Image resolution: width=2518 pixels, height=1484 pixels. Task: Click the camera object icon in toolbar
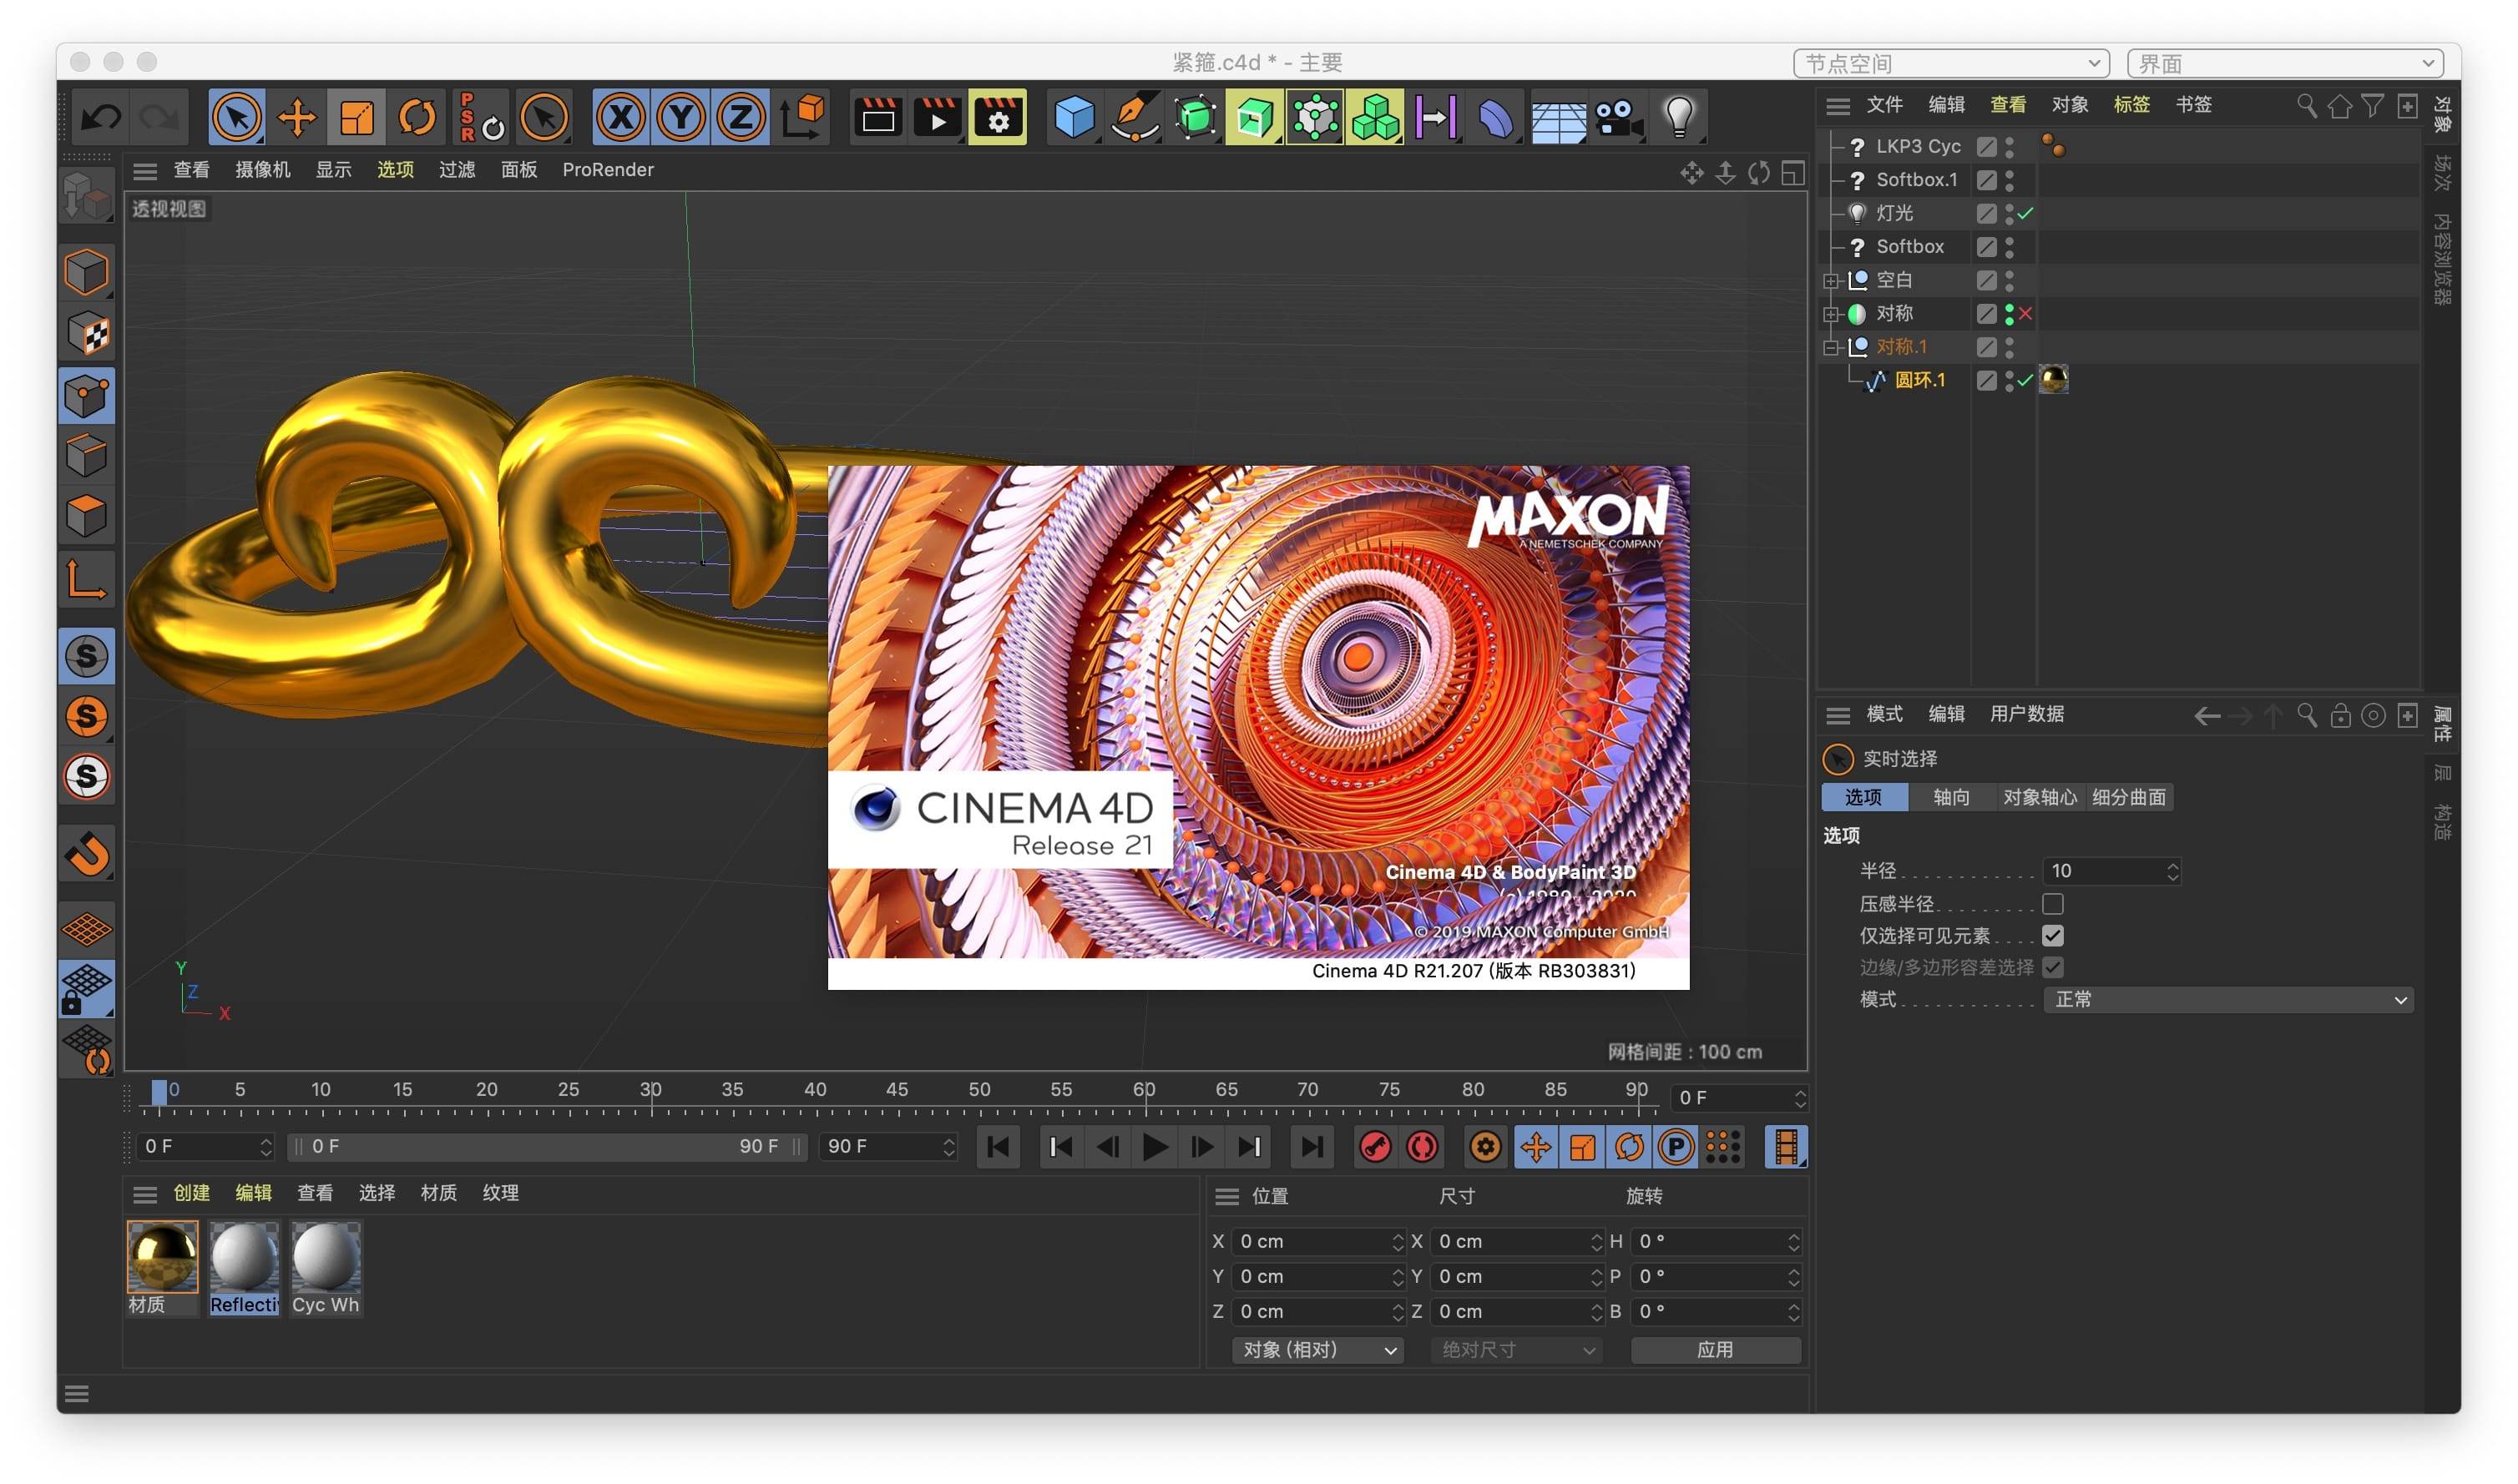click(x=1617, y=118)
